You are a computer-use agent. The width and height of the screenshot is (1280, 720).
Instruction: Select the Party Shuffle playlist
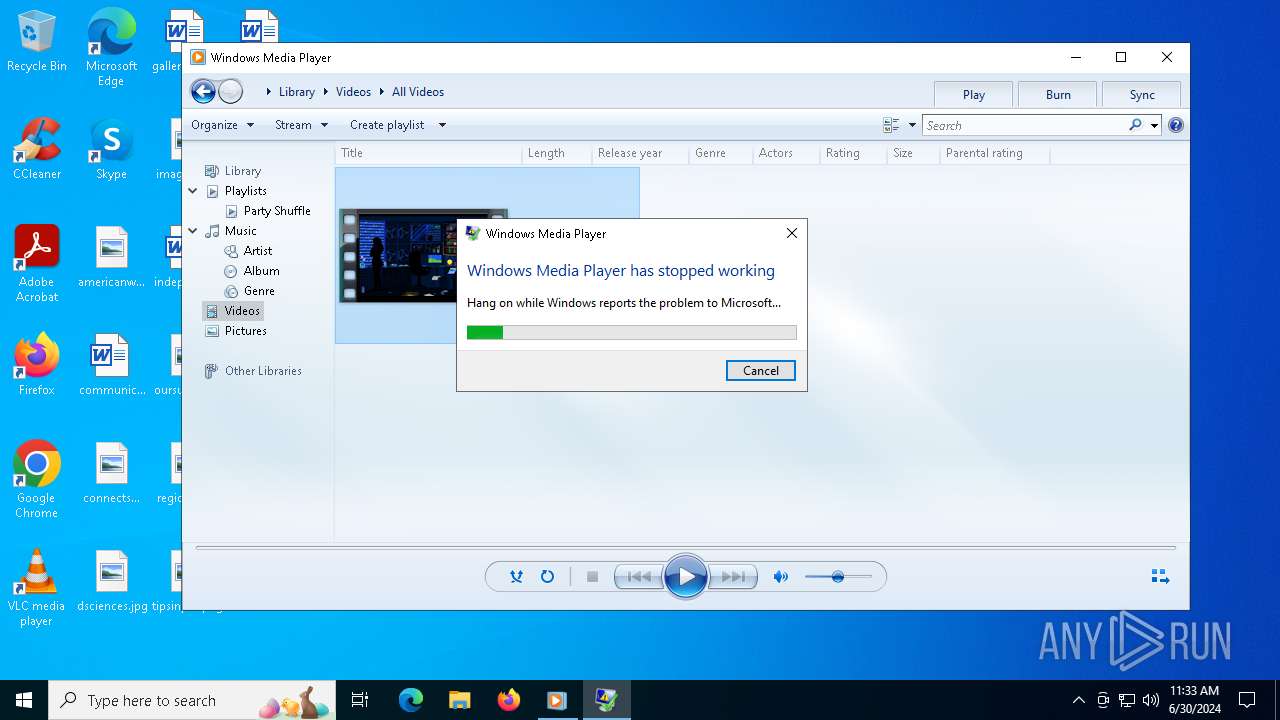click(277, 211)
